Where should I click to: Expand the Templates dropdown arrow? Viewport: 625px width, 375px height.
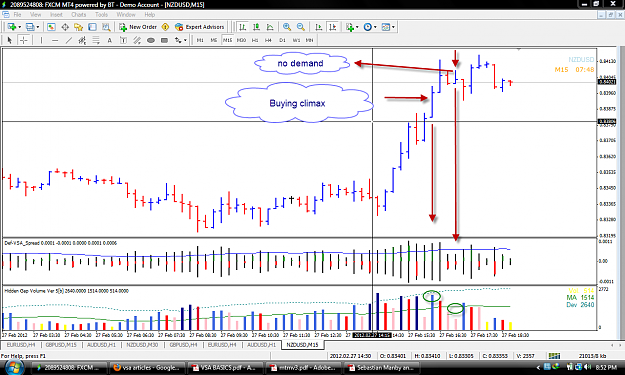pyautogui.click(x=393, y=27)
